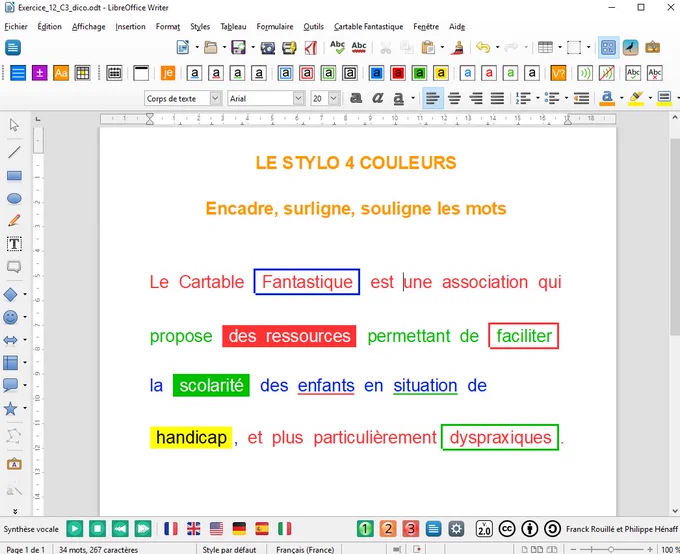Click the solid red background 'a' swatch
The width and height of the screenshot is (680, 554).
398,73
